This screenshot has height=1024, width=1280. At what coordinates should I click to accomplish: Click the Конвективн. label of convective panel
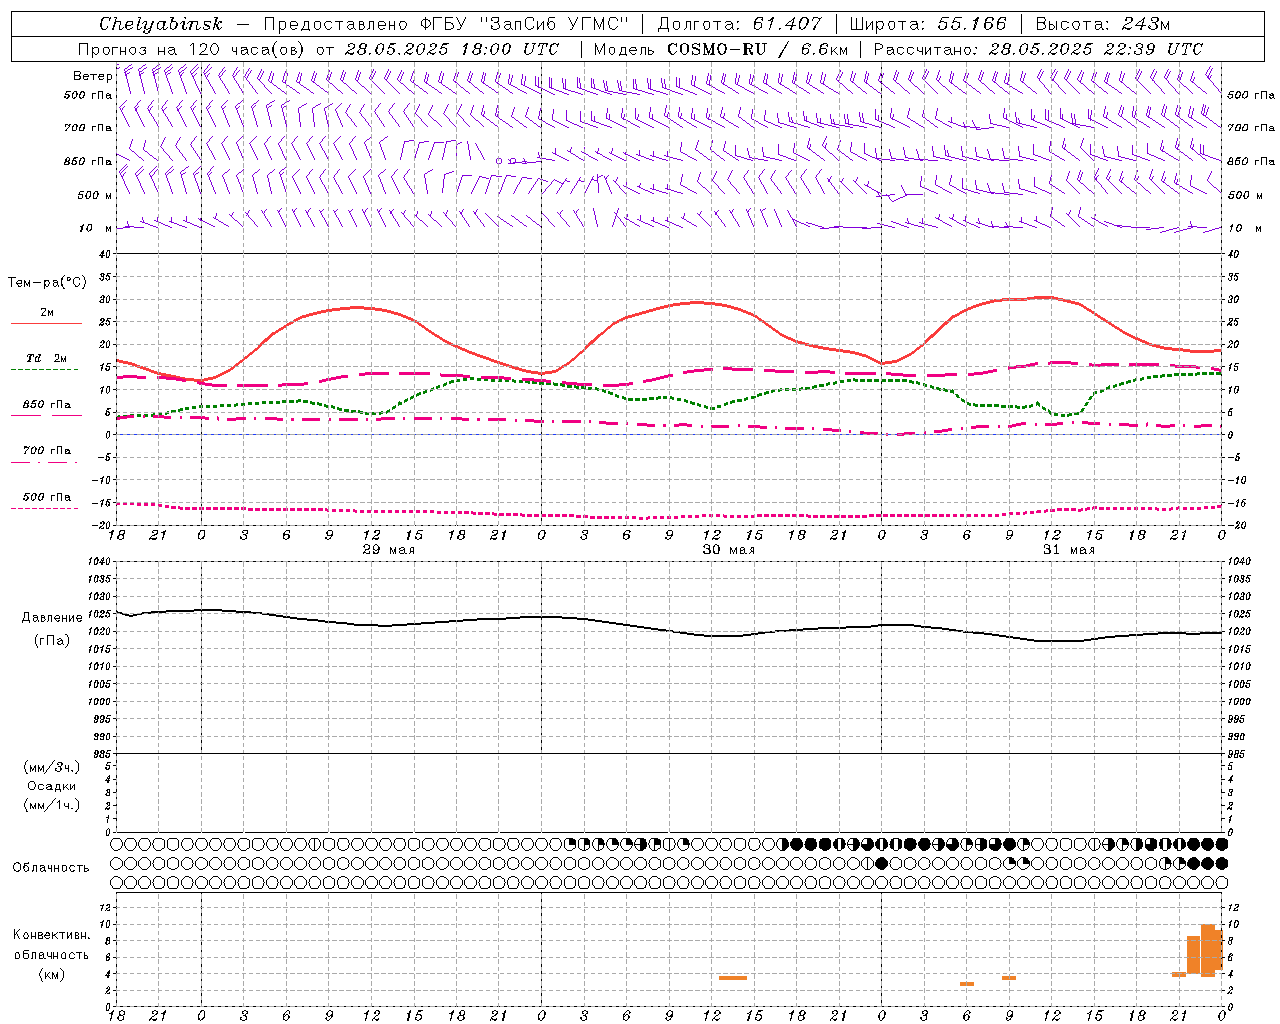tap(51, 935)
